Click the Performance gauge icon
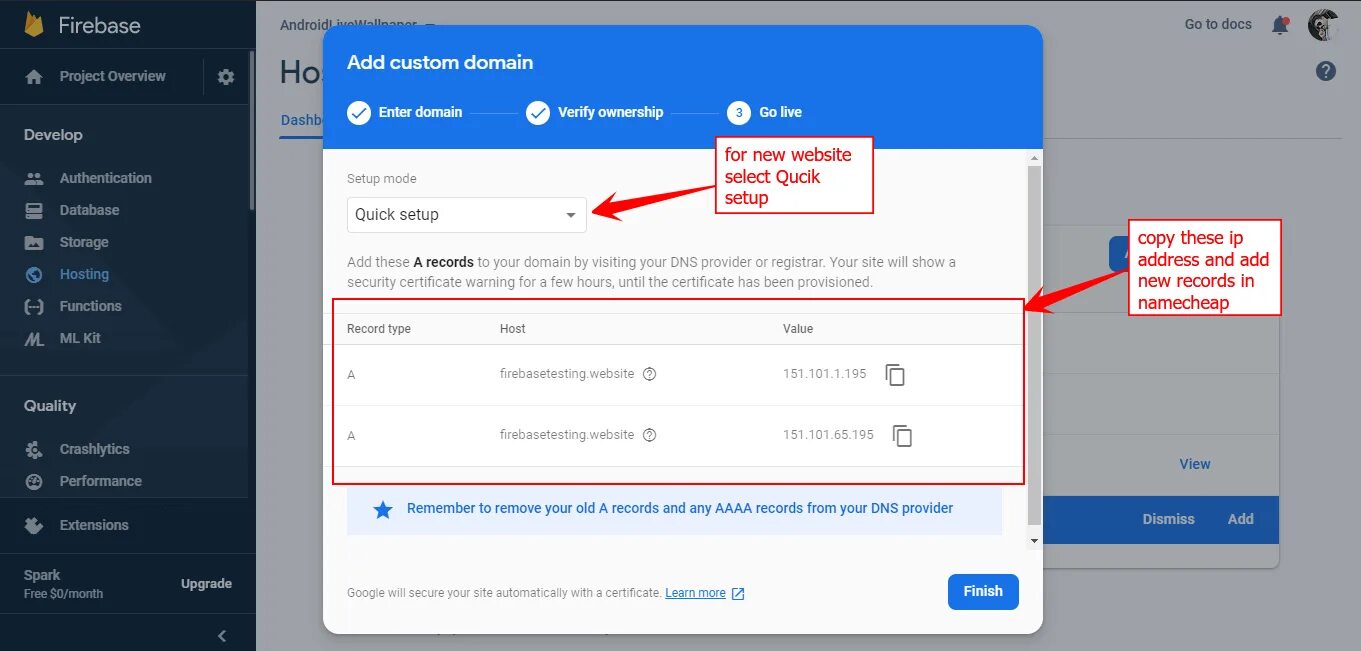The image size is (1361, 651). [x=34, y=482]
